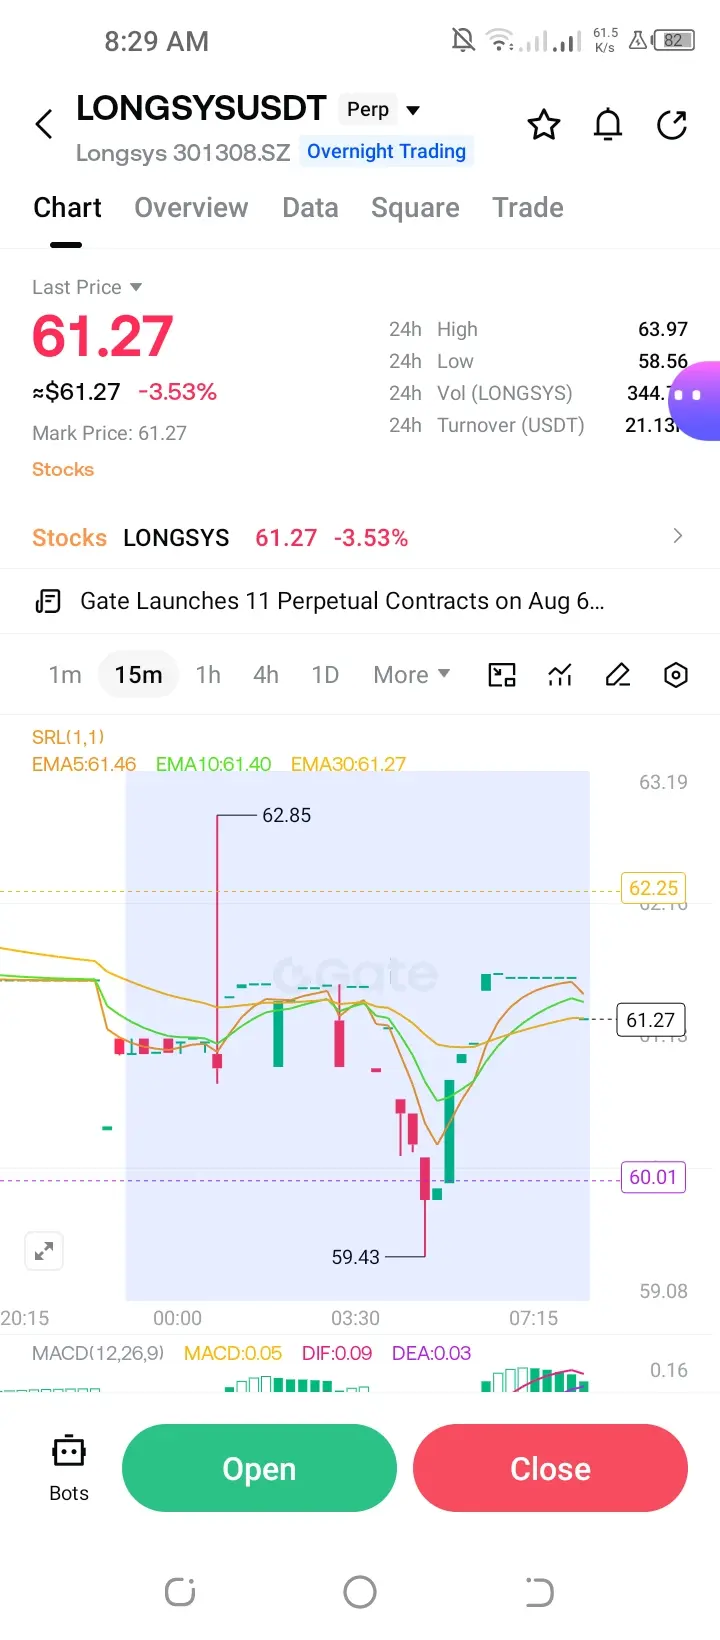Switch to the Chart tab
The width and height of the screenshot is (720, 1640).
(67, 208)
